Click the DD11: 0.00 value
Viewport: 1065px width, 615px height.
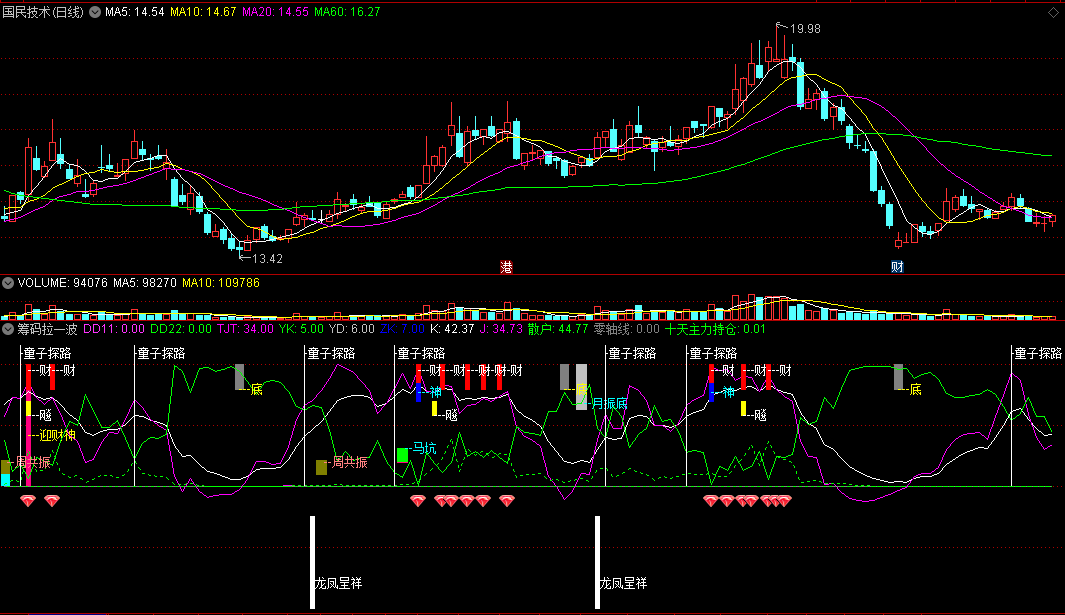coord(113,330)
